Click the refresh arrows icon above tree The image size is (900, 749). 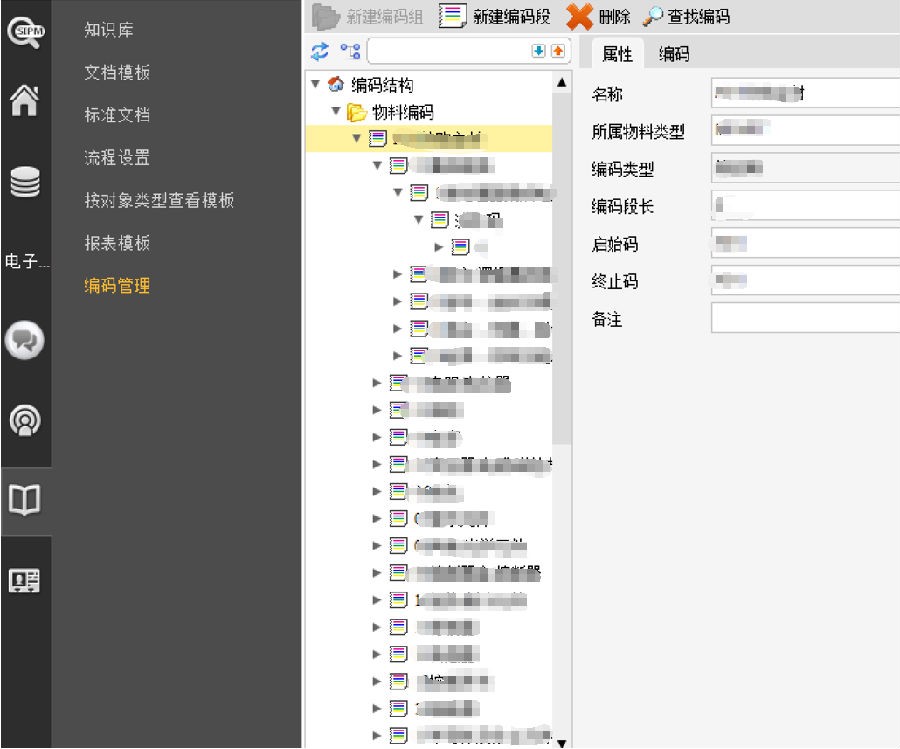click(x=320, y=51)
